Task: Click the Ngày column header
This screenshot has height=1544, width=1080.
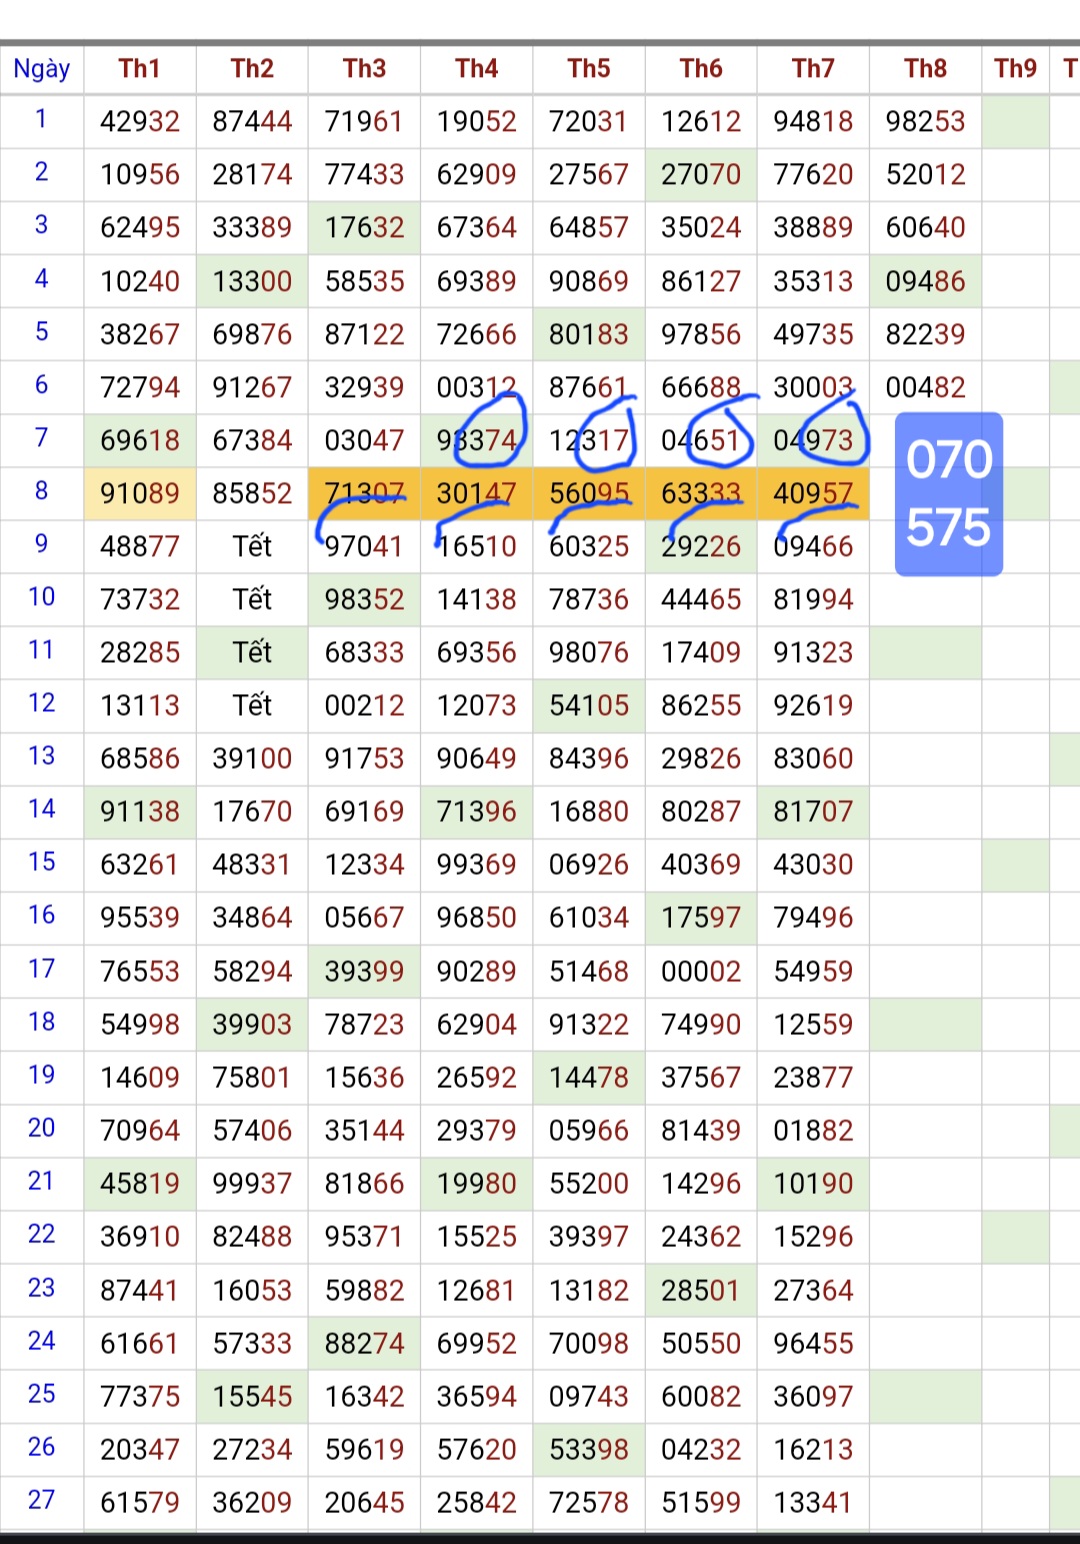Action: coord(42,68)
